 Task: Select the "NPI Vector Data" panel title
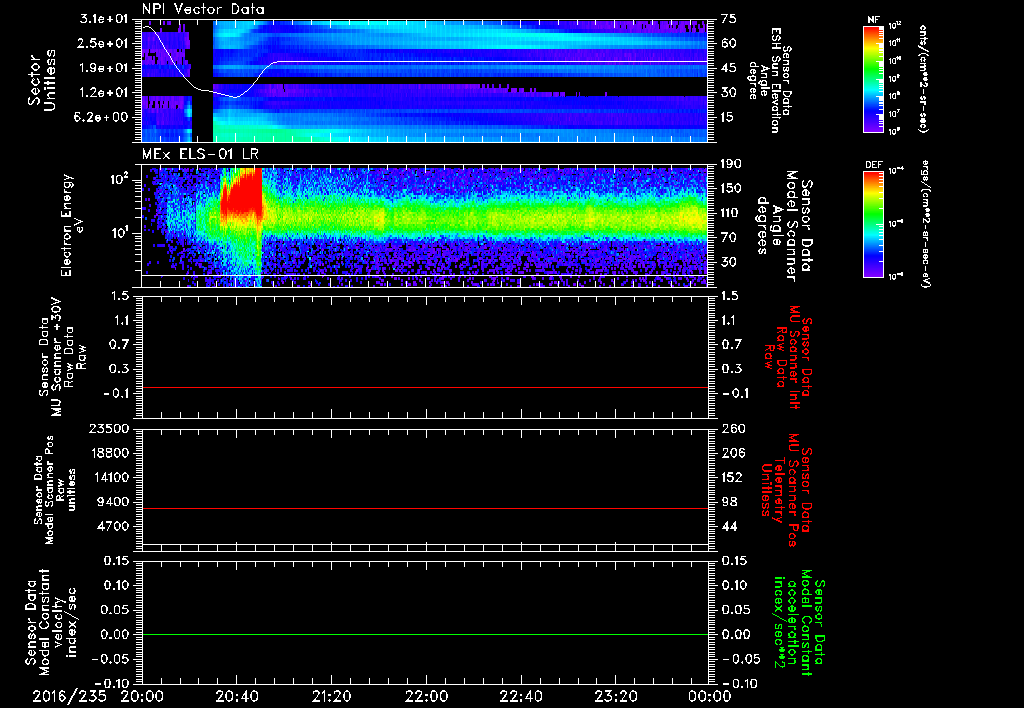(203, 9)
